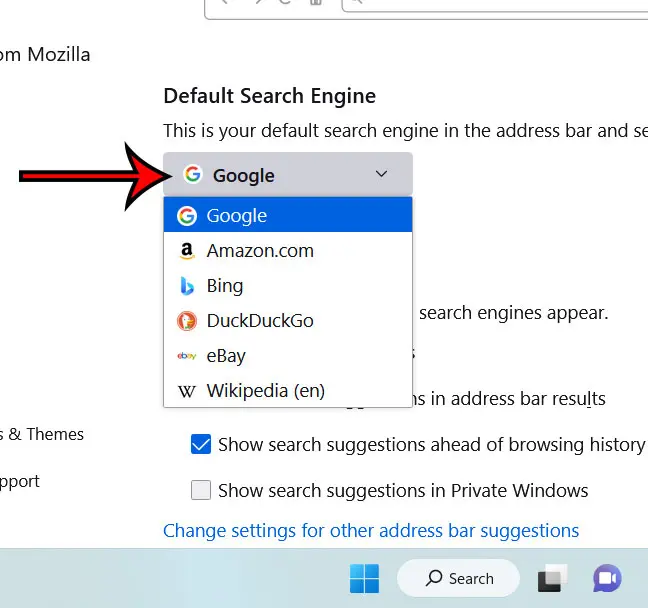Screen dimensions: 648x608
Task: Uncheck Show search suggestions ahead of browsing history
Action: point(201,444)
